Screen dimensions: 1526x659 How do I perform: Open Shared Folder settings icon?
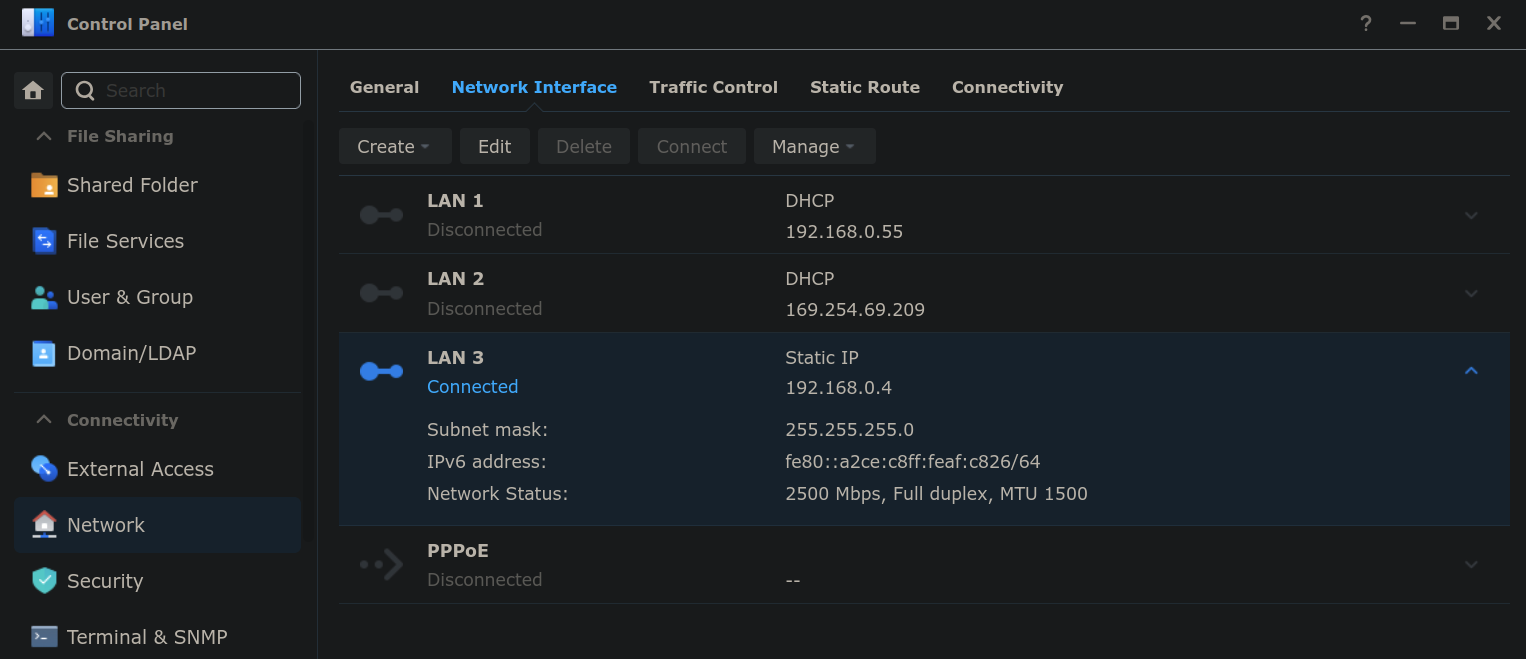[44, 185]
